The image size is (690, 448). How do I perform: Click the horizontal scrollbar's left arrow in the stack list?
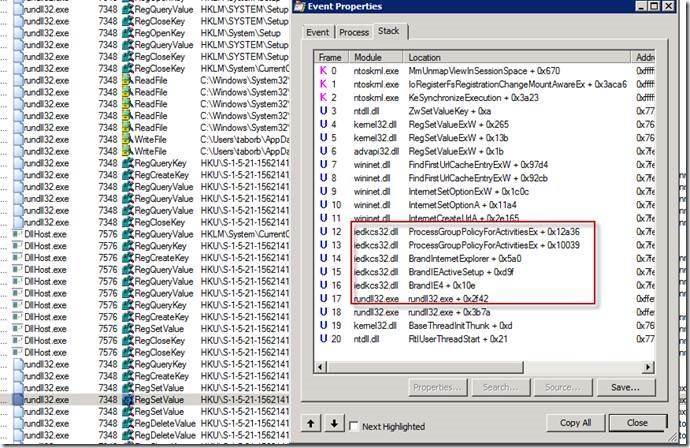coord(321,365)
